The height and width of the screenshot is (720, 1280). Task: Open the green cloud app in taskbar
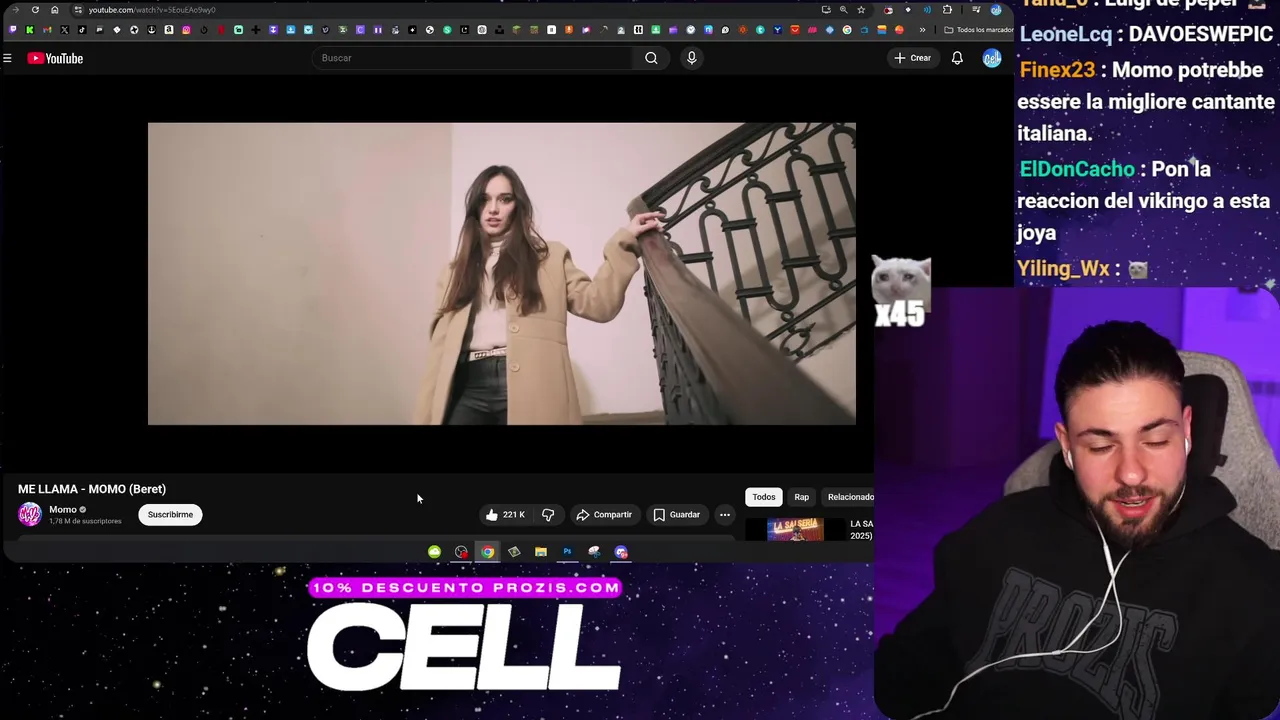point(434,552)
